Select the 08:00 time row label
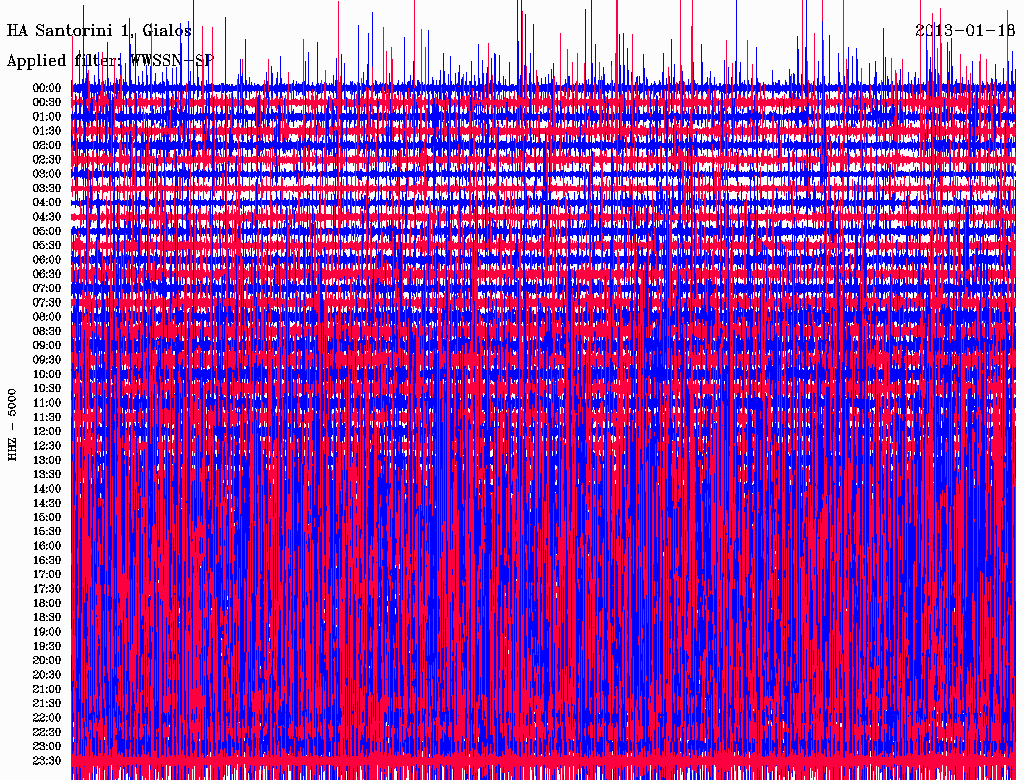Image resolution: width=1024 pixels, height=780 pixels. (x=47, y=317)
